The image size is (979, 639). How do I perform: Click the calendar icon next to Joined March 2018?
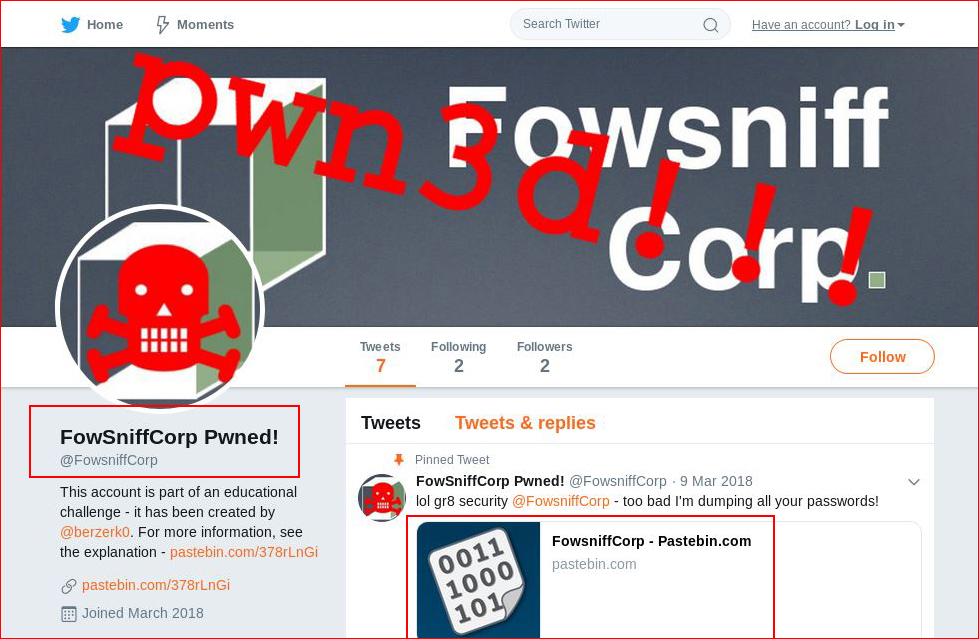click(x=69, y=614)
